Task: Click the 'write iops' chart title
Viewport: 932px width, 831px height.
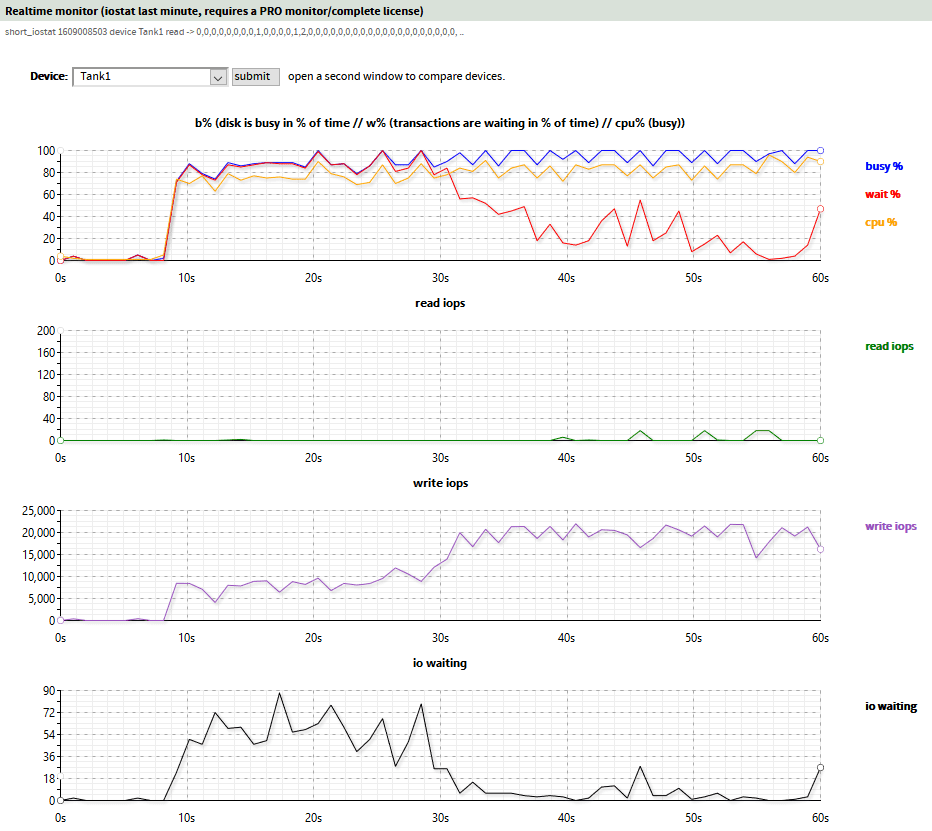Action: 440,483
